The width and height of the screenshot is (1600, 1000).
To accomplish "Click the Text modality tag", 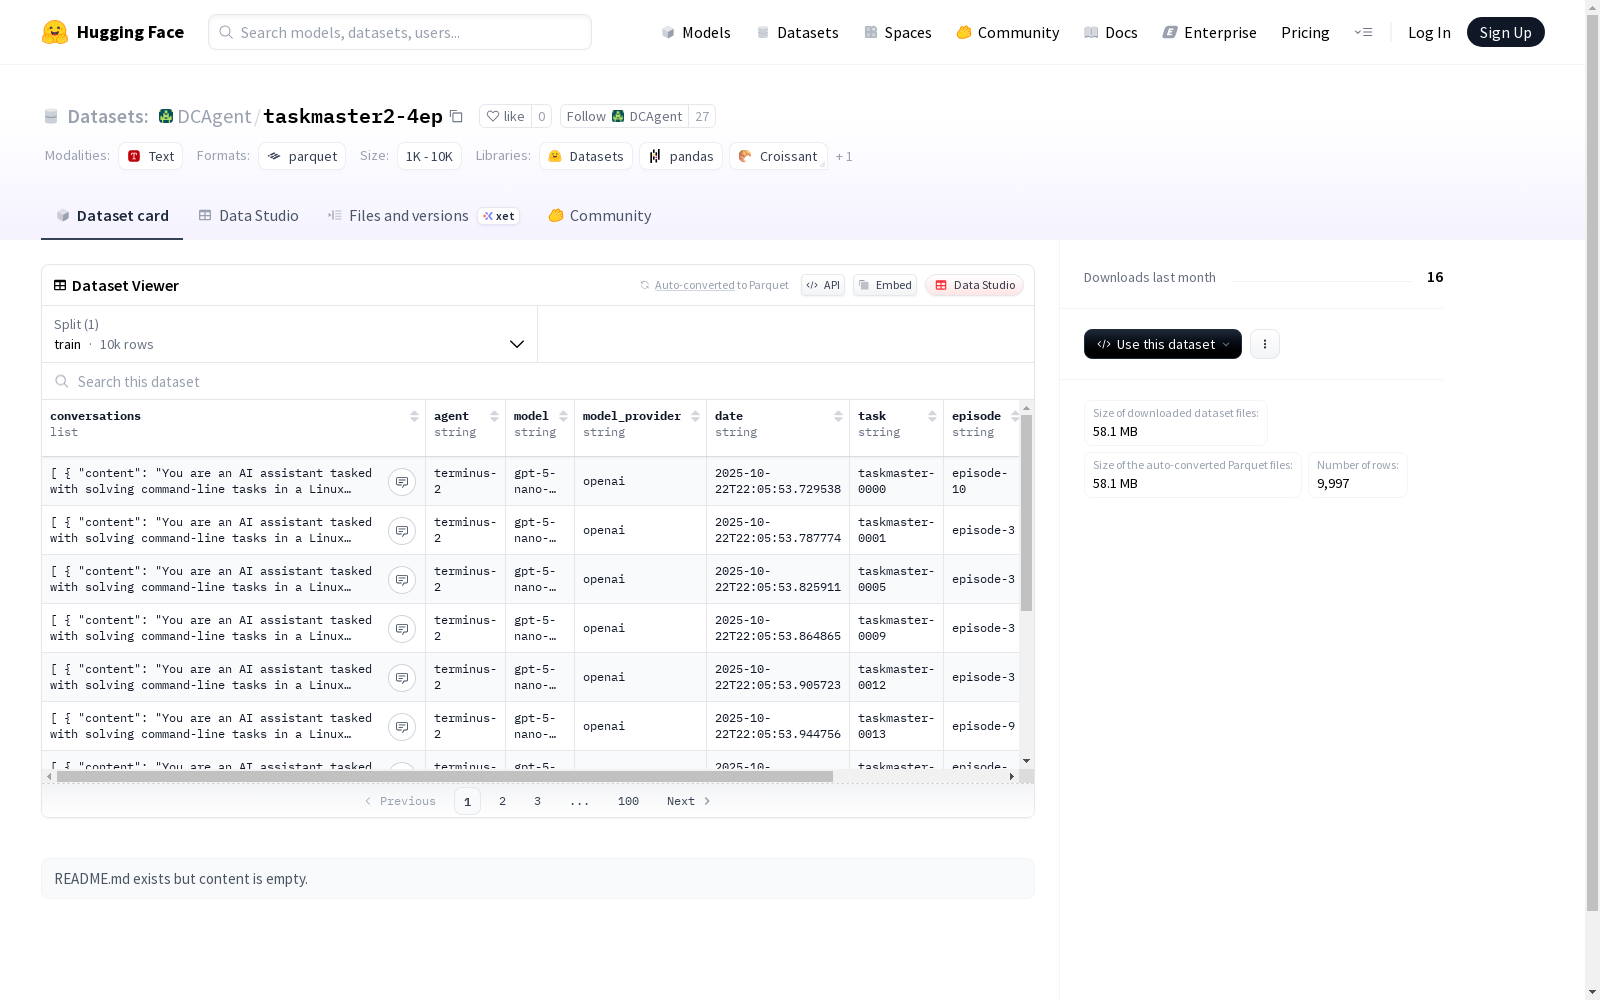I will click(x=151, y=156).
